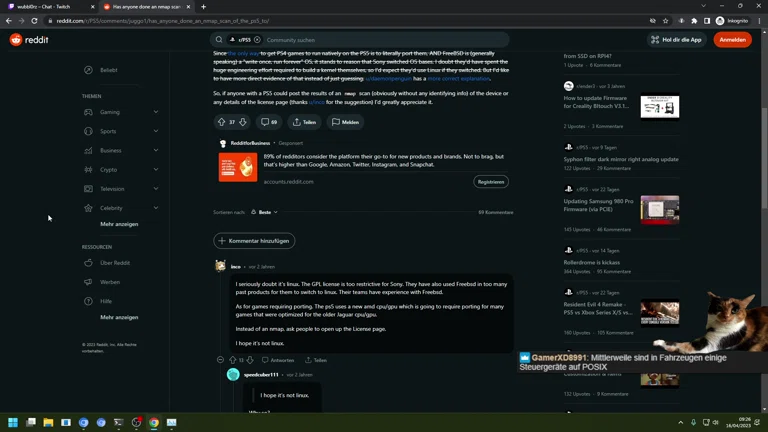Open Beliebt in the sidebar
Viewport: 768px width, 432px height.
108,70
